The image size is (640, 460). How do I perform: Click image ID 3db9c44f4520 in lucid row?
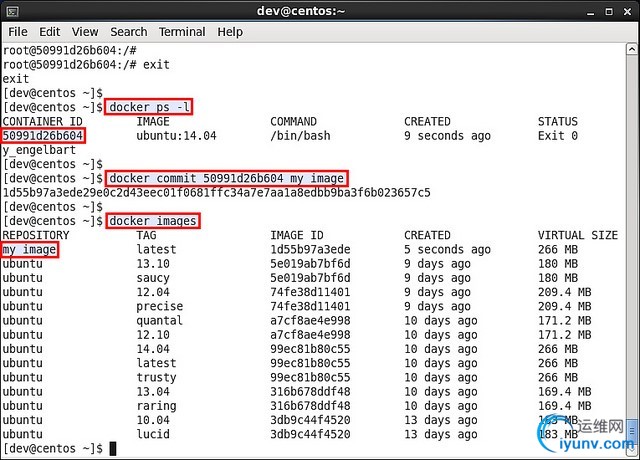point(310,434)
